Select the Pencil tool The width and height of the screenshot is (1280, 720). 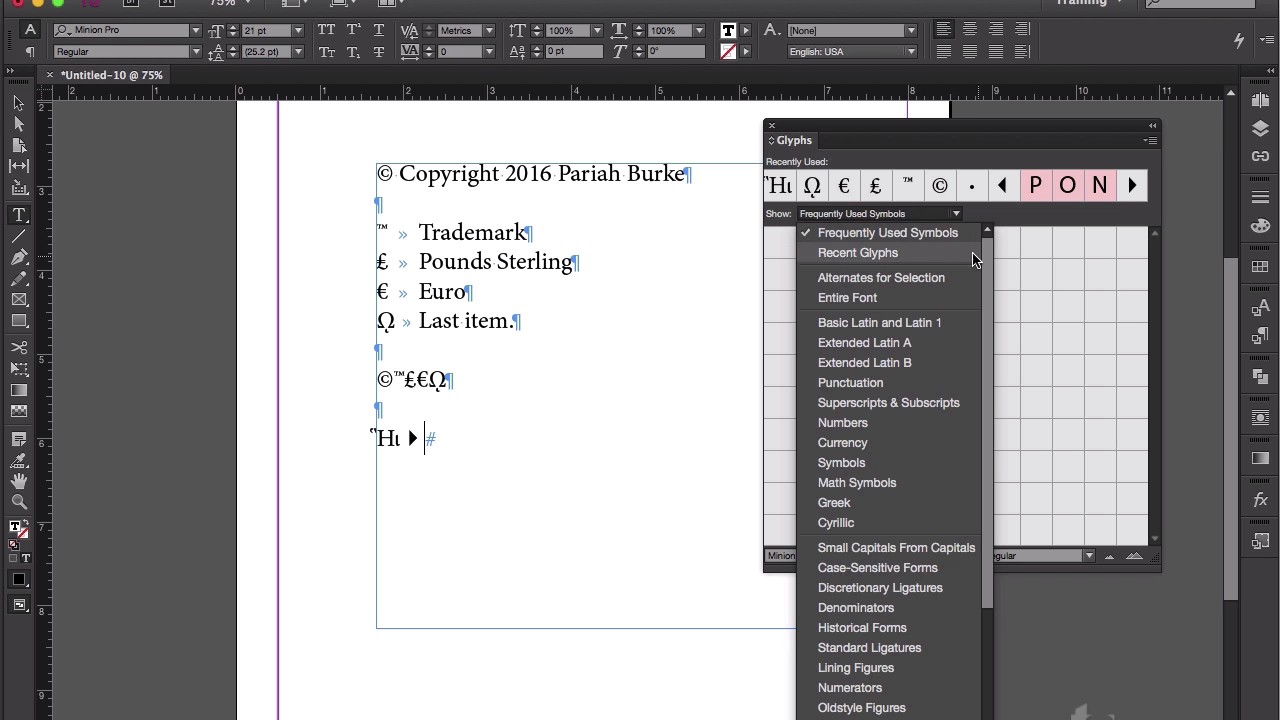tap(18, 279)
